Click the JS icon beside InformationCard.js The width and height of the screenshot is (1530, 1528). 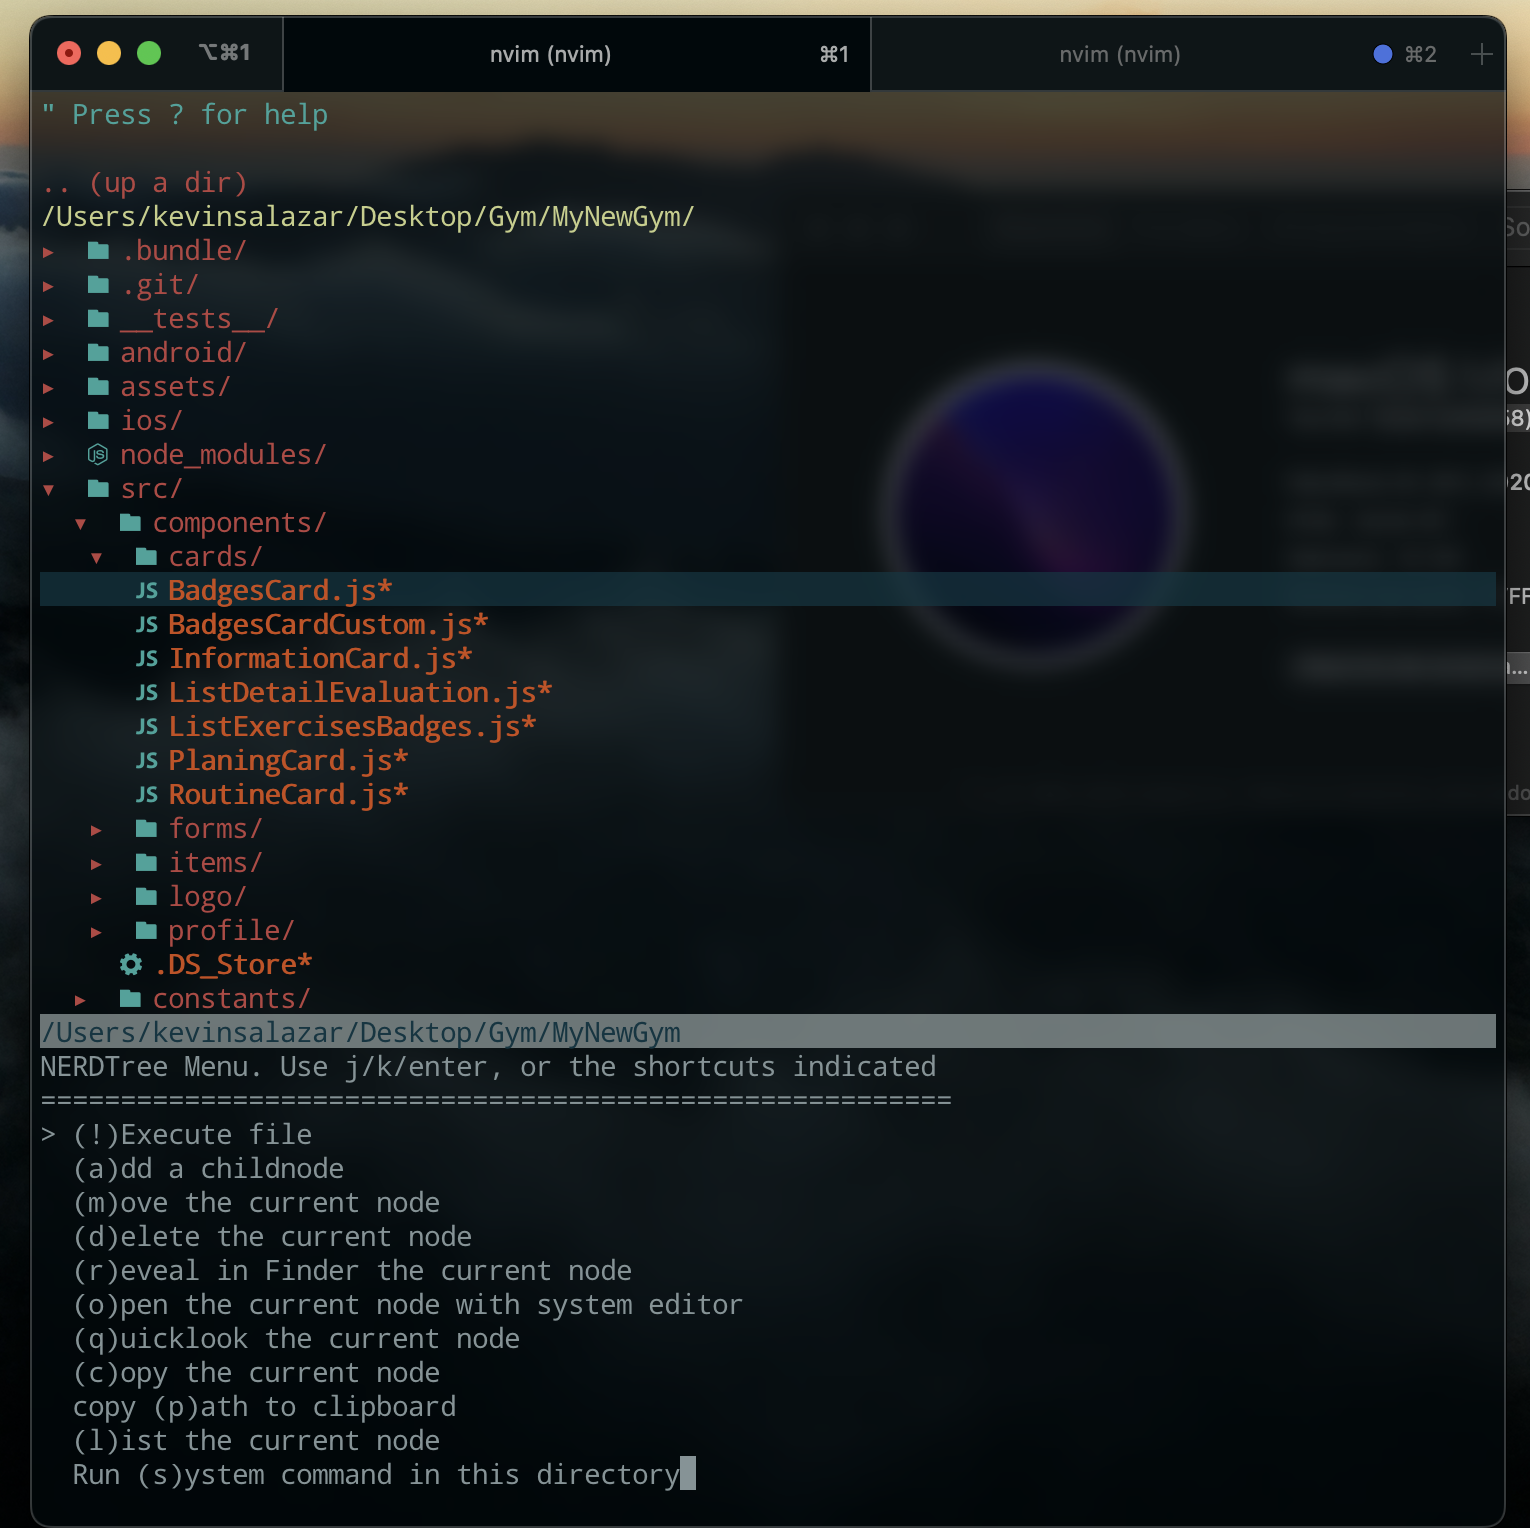[x=147, y=659]
